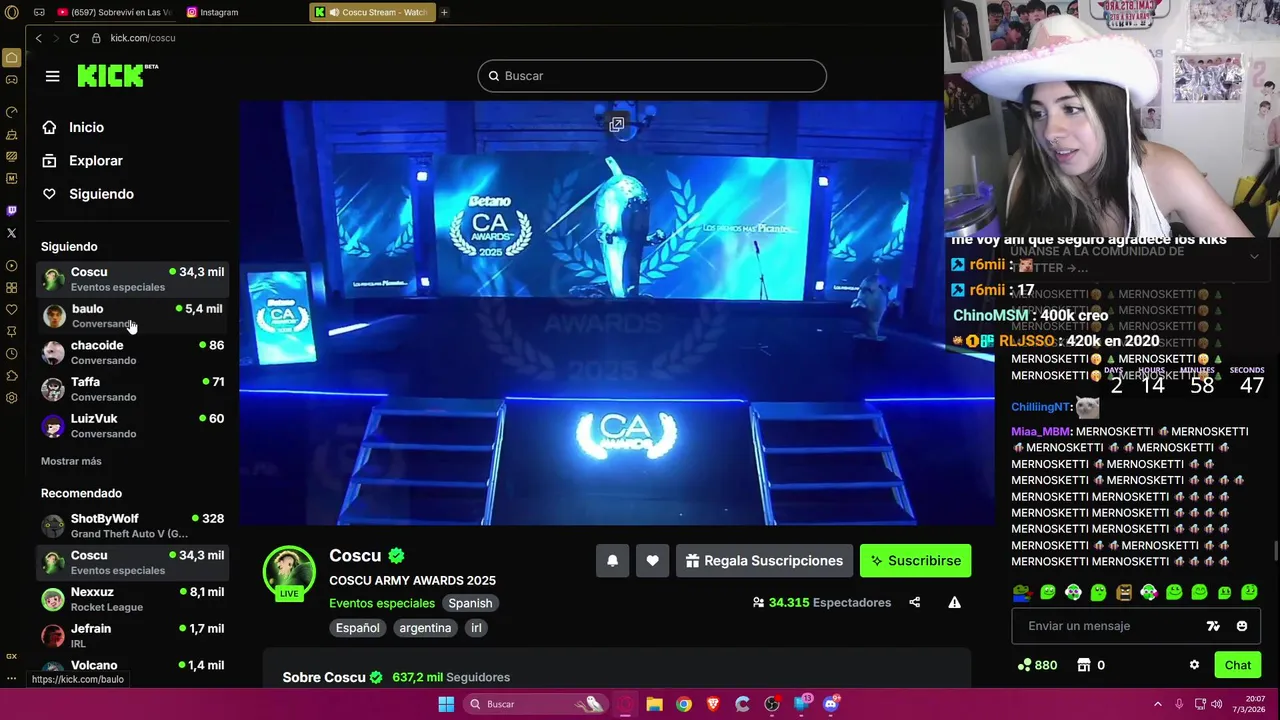Open X icon in Opera sidebar
This screenshot has height=720, width=1280.
(11, 233)
